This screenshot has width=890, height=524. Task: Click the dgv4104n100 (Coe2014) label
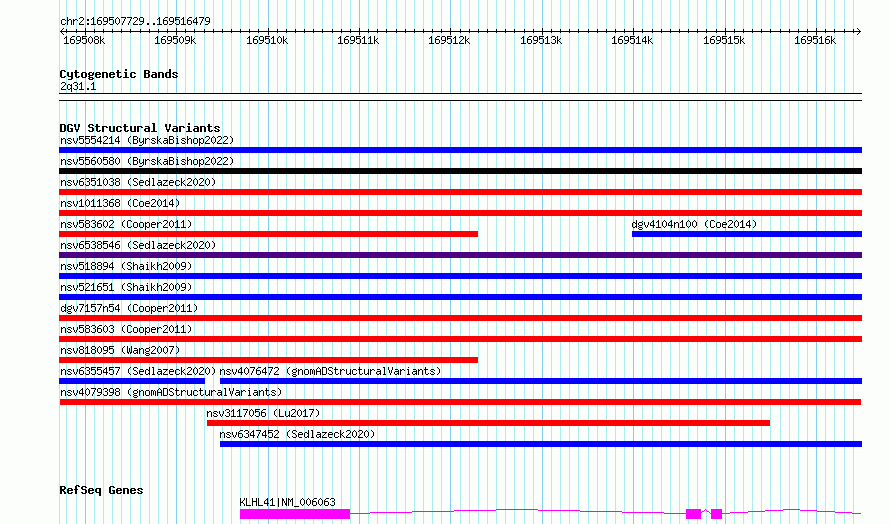click(x=694, y=224)
